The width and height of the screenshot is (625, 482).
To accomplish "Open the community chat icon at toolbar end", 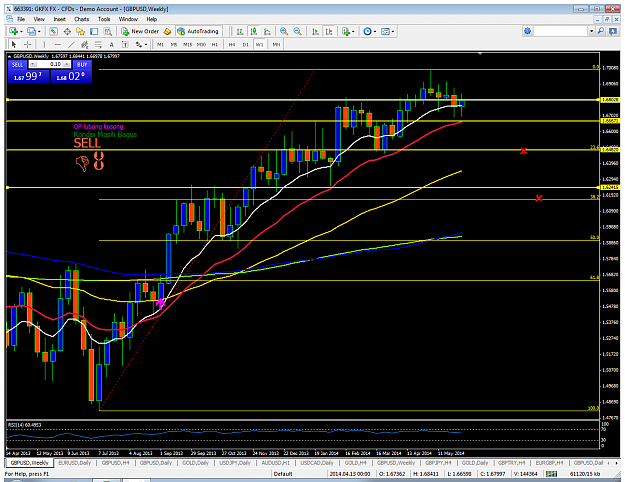I will click(613, 31).
